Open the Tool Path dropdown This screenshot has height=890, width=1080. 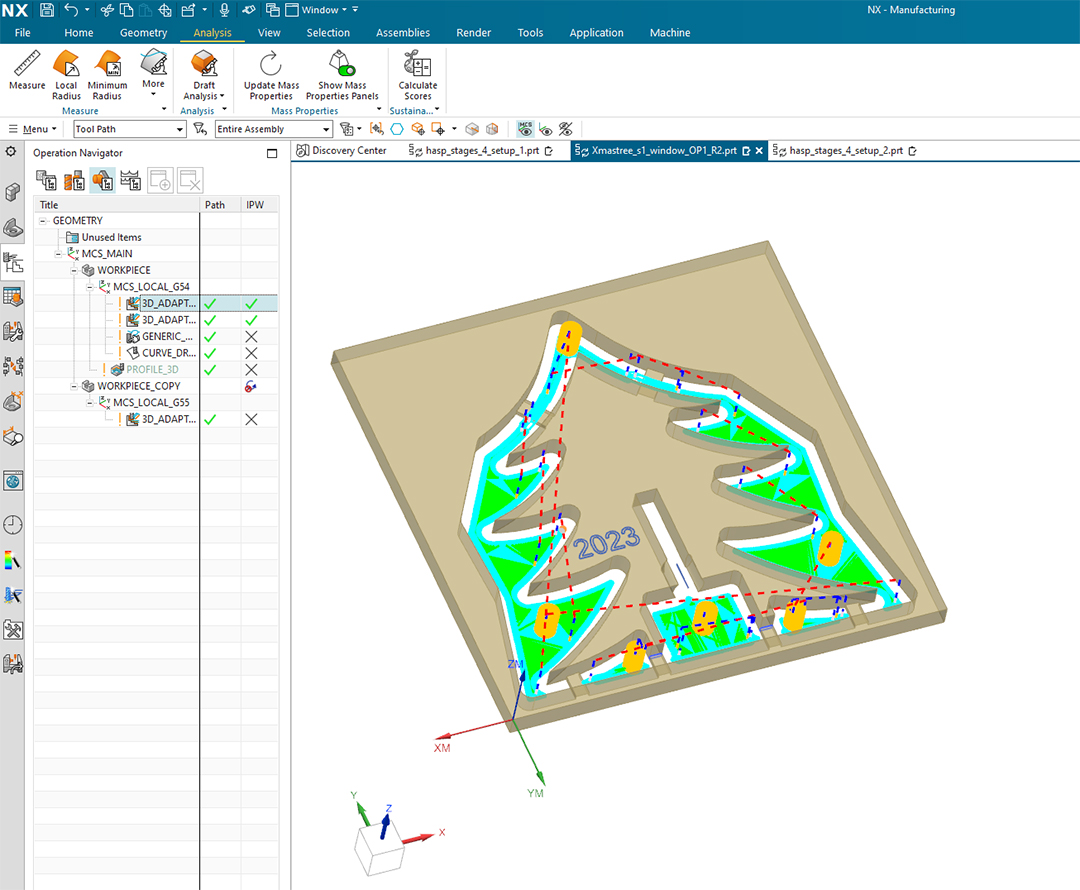tap(182, 129)
